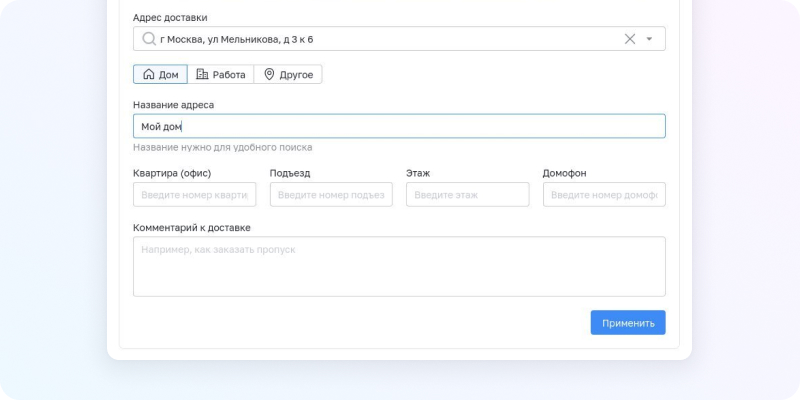
Task: Clear the delivery address with the X icon
Action: point(630,39)
